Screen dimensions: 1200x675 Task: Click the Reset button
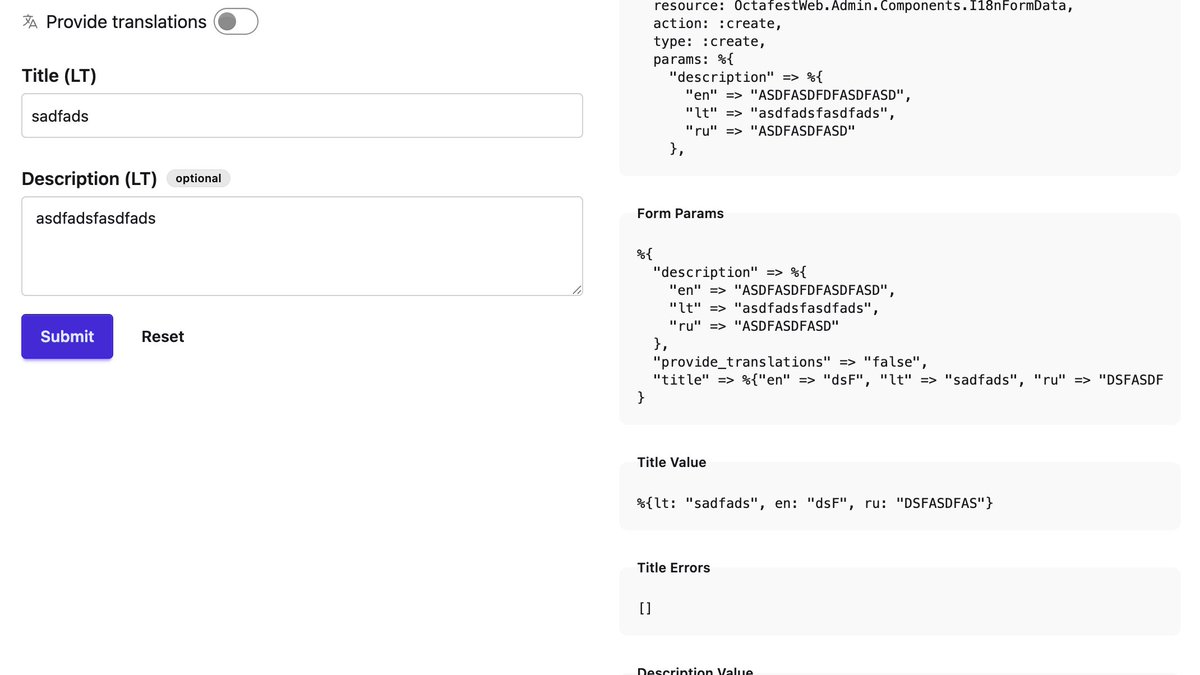click(163, 337)
